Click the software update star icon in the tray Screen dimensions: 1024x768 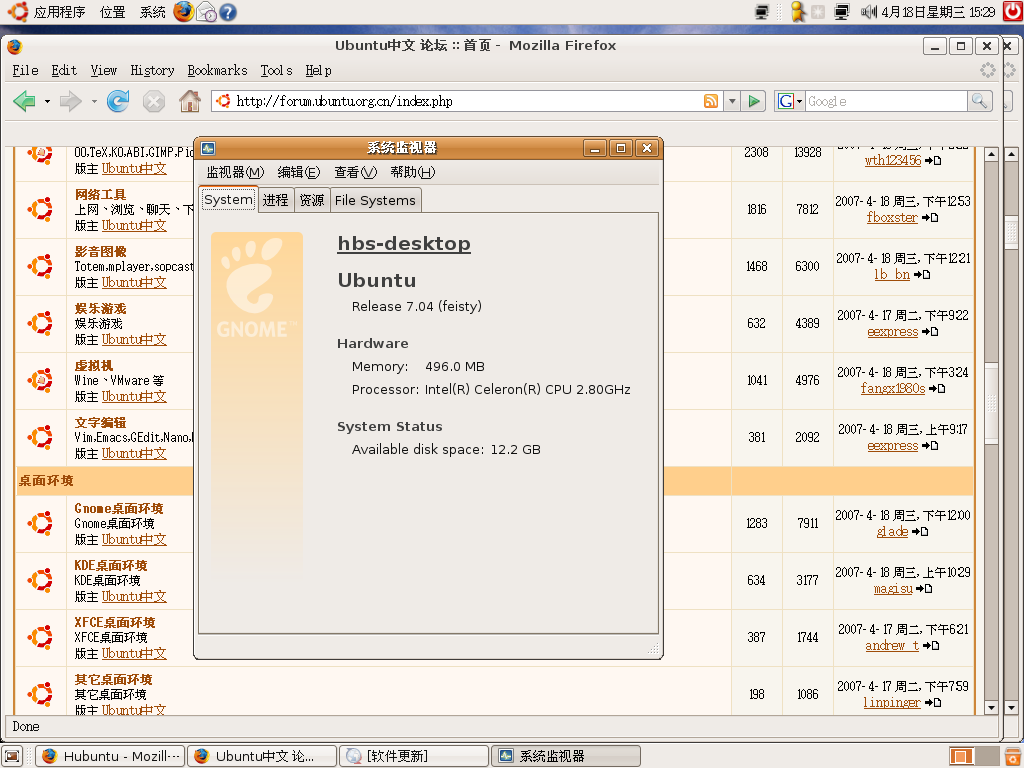[x=818, y=12]
